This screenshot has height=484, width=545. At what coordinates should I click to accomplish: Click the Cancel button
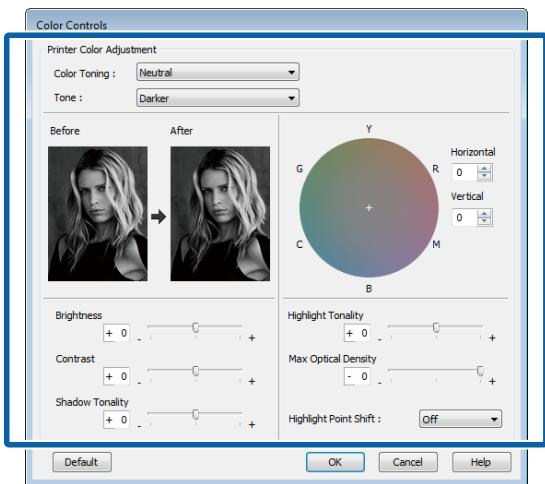pyautogui.click(x=408, y=462)
